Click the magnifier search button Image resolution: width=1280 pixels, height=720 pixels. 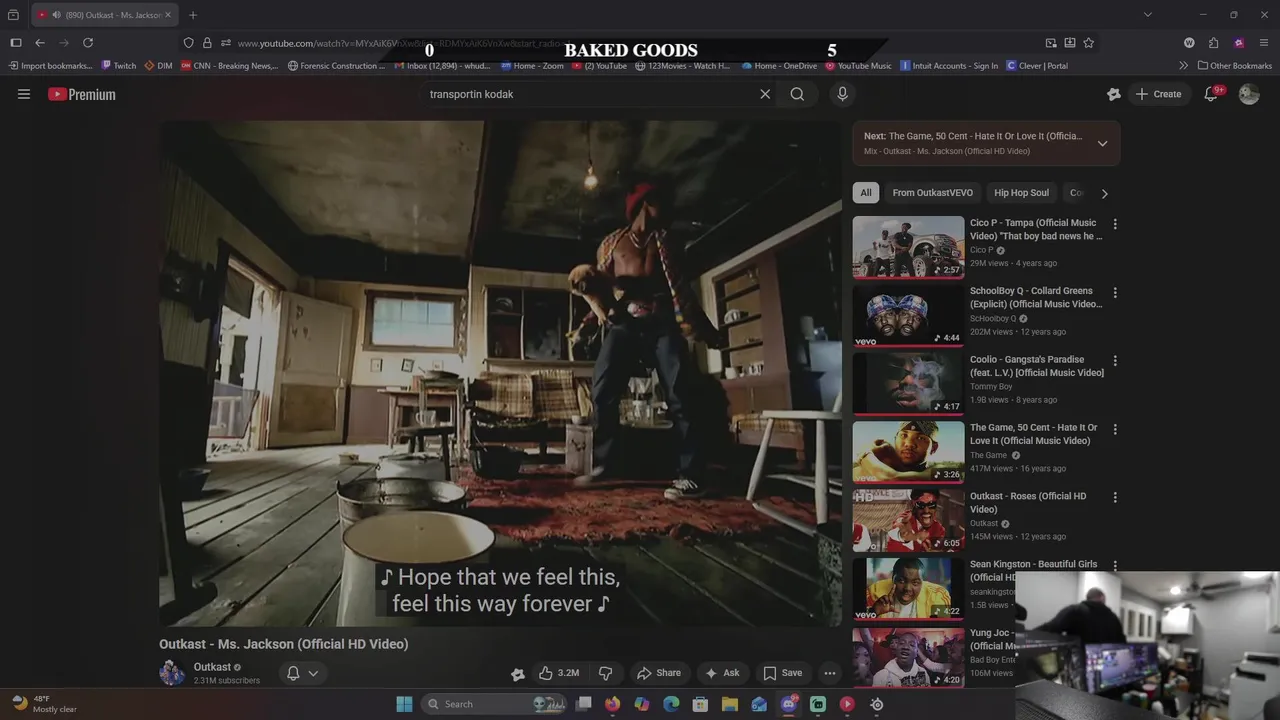797,94
